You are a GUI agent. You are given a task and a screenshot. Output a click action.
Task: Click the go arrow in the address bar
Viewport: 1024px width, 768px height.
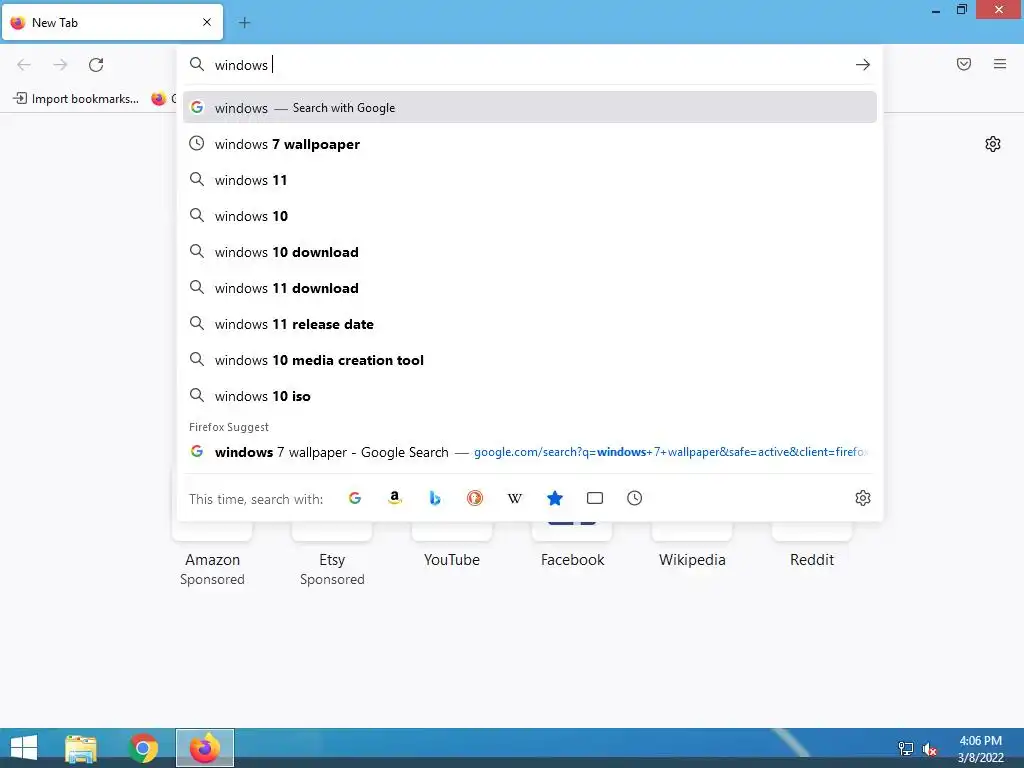863,65
